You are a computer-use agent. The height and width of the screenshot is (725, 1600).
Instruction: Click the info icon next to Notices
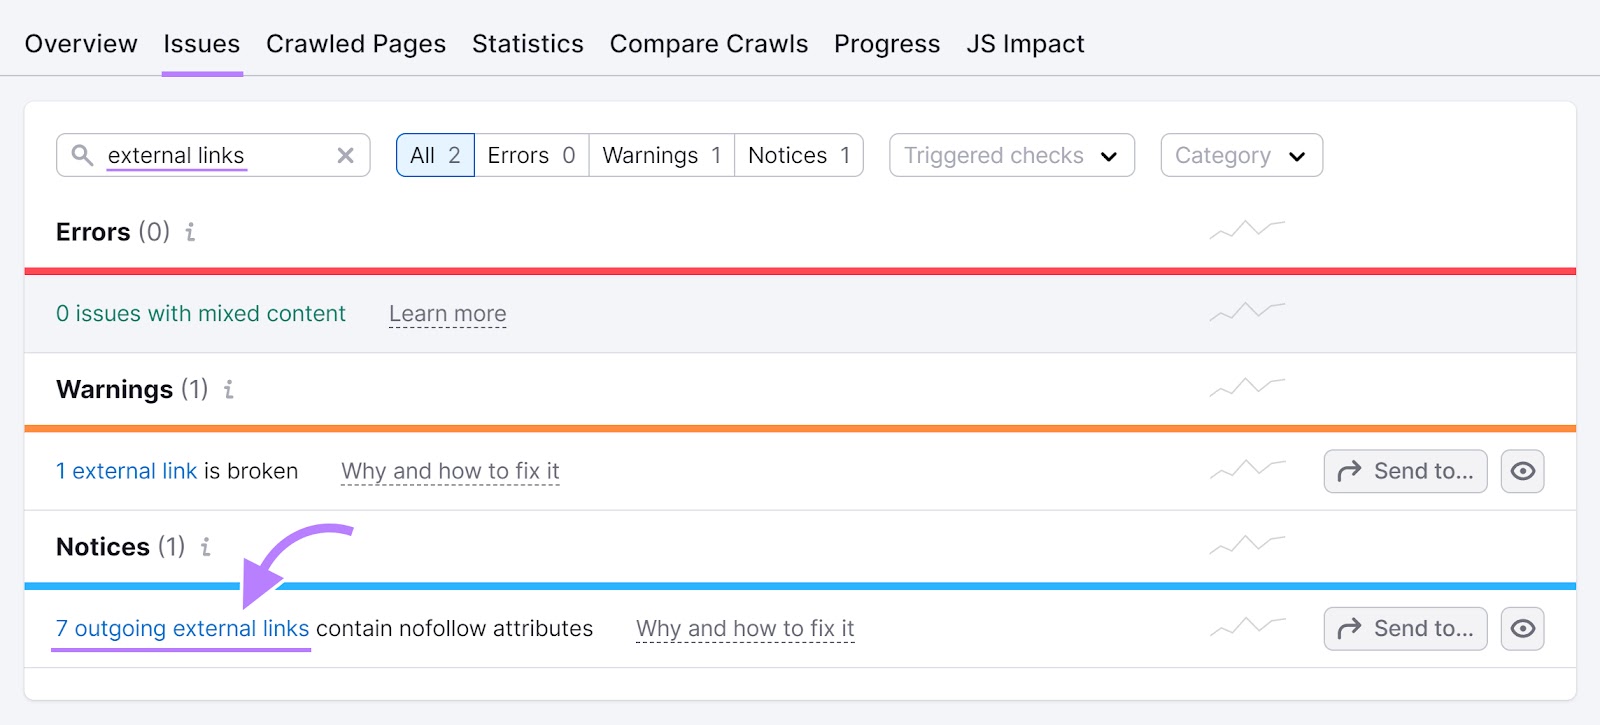pos(205,548)
